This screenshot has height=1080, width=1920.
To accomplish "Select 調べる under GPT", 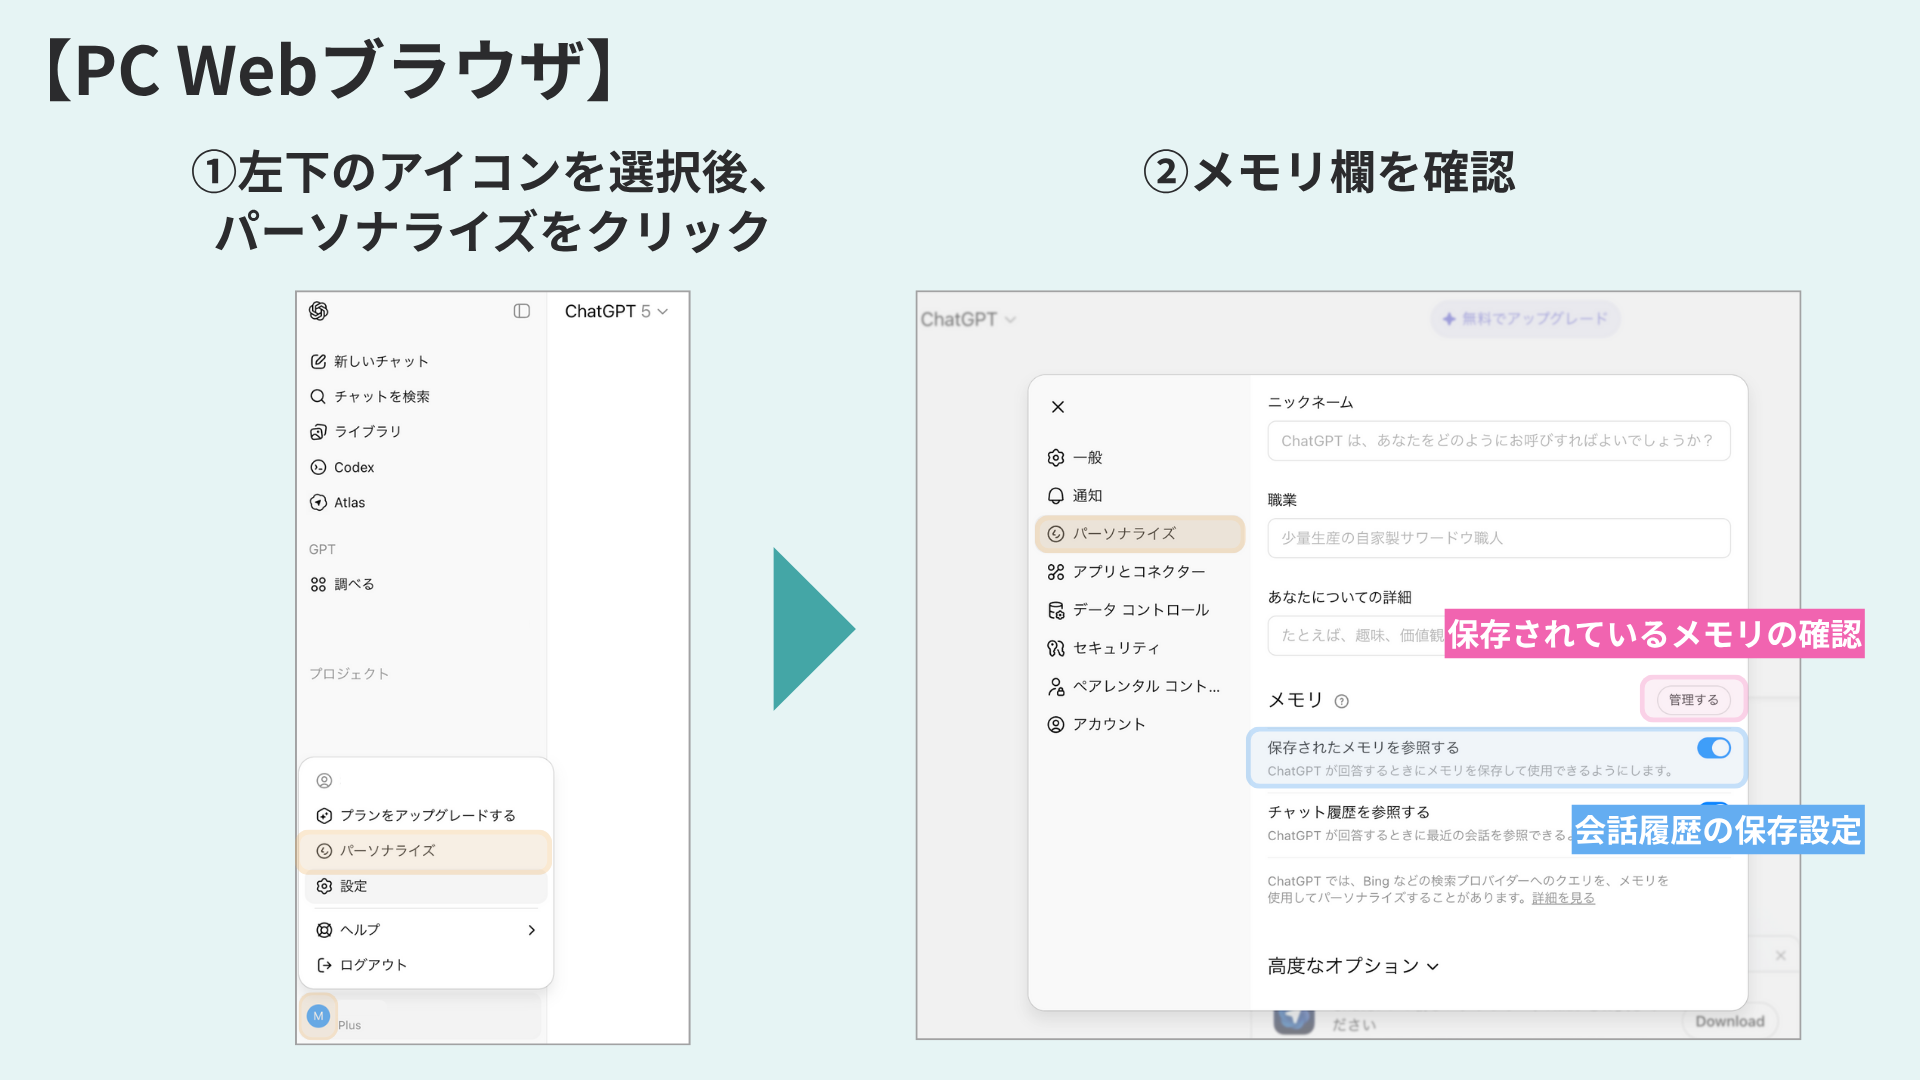I will click(352, 583).
